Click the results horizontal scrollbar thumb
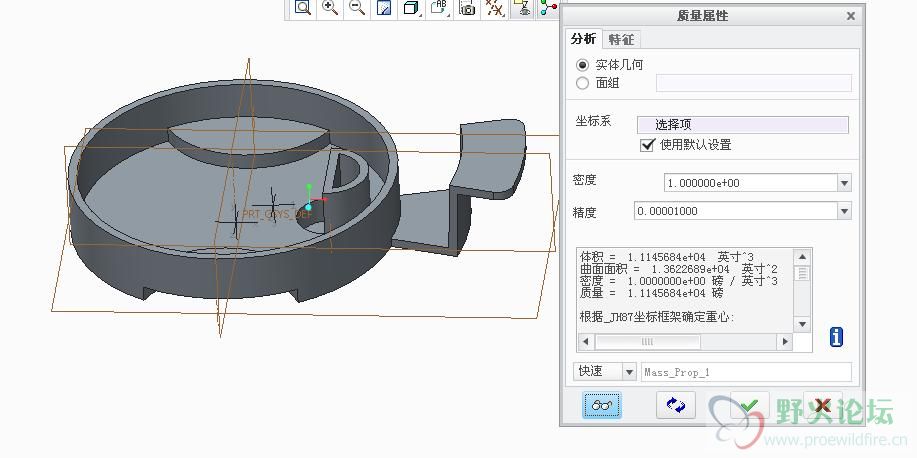This screenshot has height=458, width=917. pyautogui.click(x=647, y=342)
